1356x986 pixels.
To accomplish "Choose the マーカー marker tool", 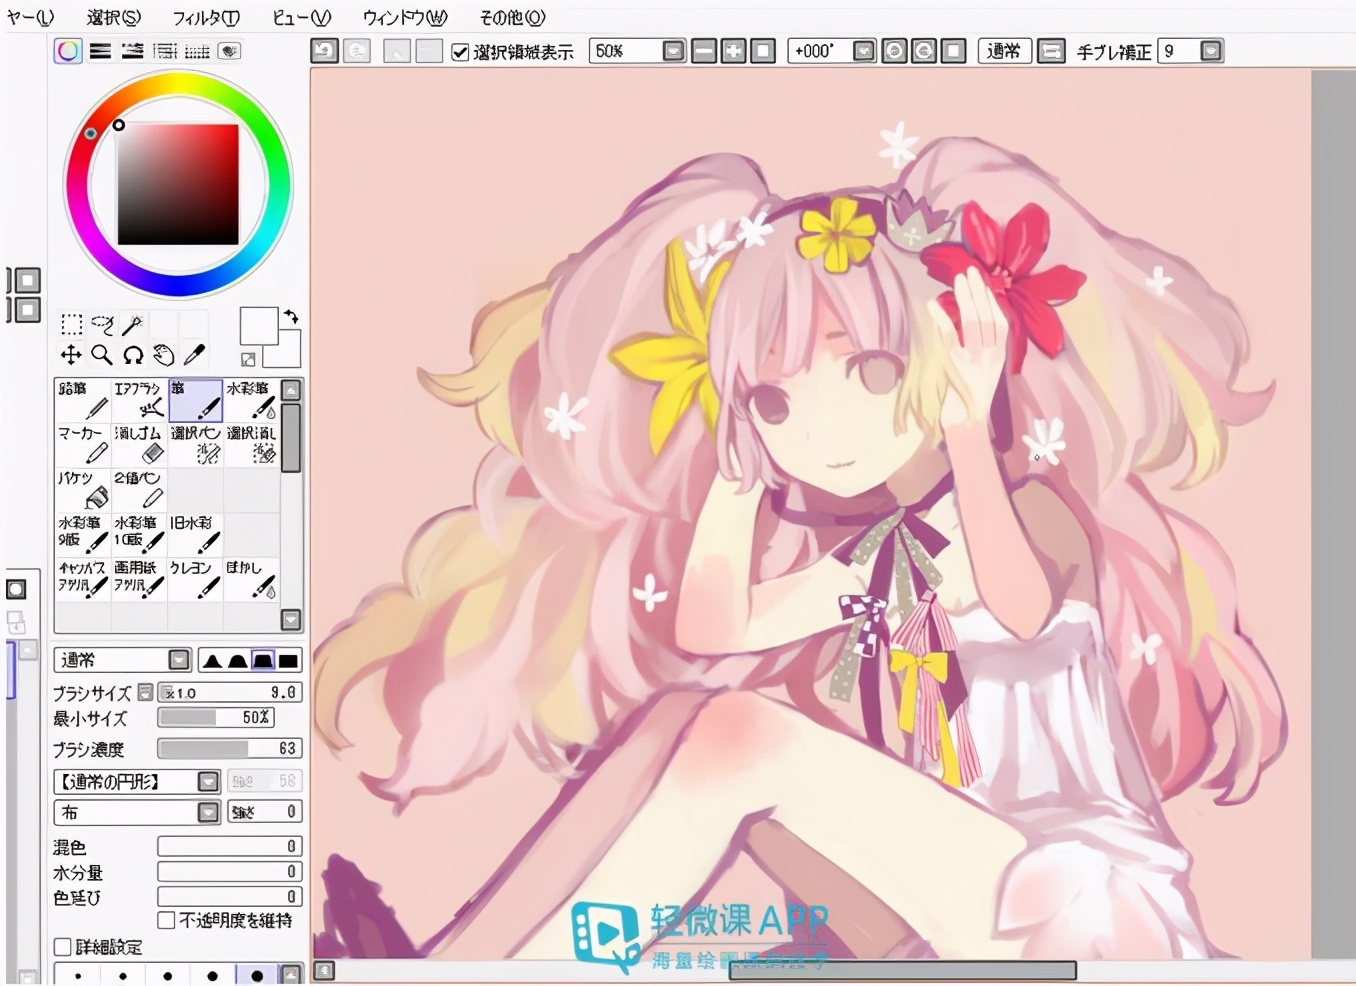I will 83,445.
